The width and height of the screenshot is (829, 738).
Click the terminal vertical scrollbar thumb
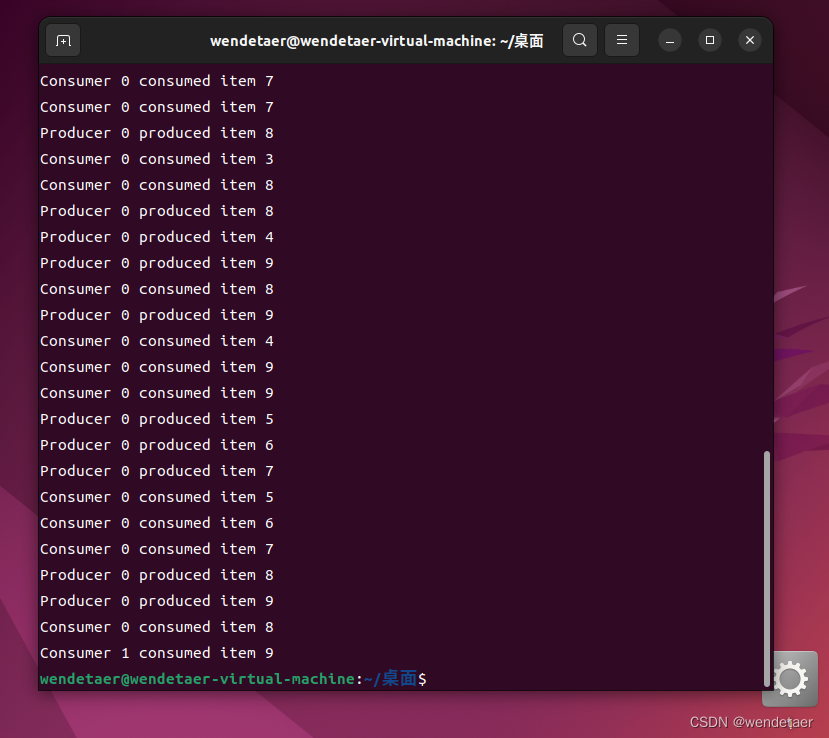(x=767, y=569)
